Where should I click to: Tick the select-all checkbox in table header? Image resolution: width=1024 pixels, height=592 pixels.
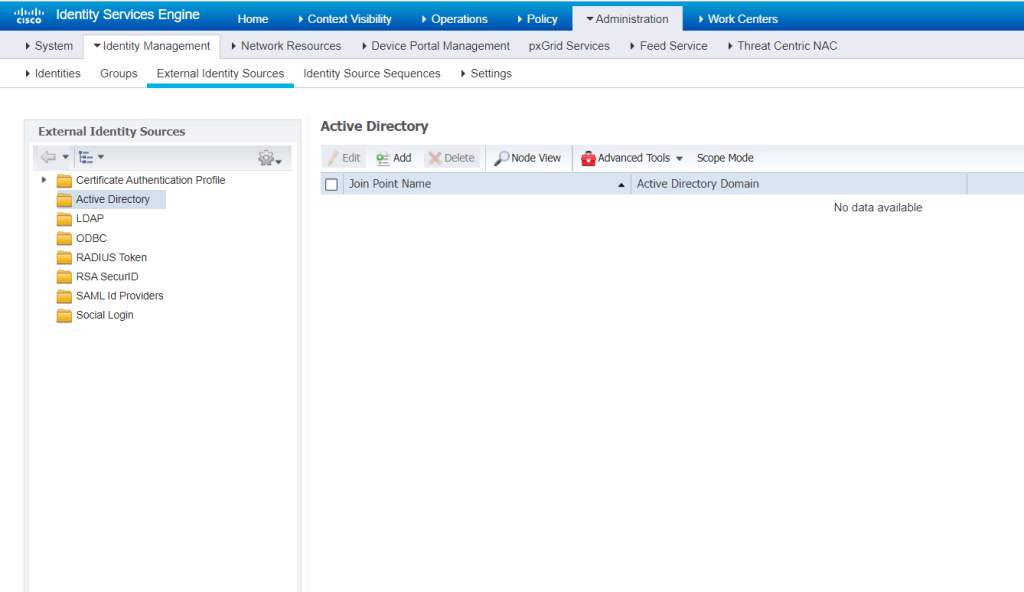tap(332, 184)
